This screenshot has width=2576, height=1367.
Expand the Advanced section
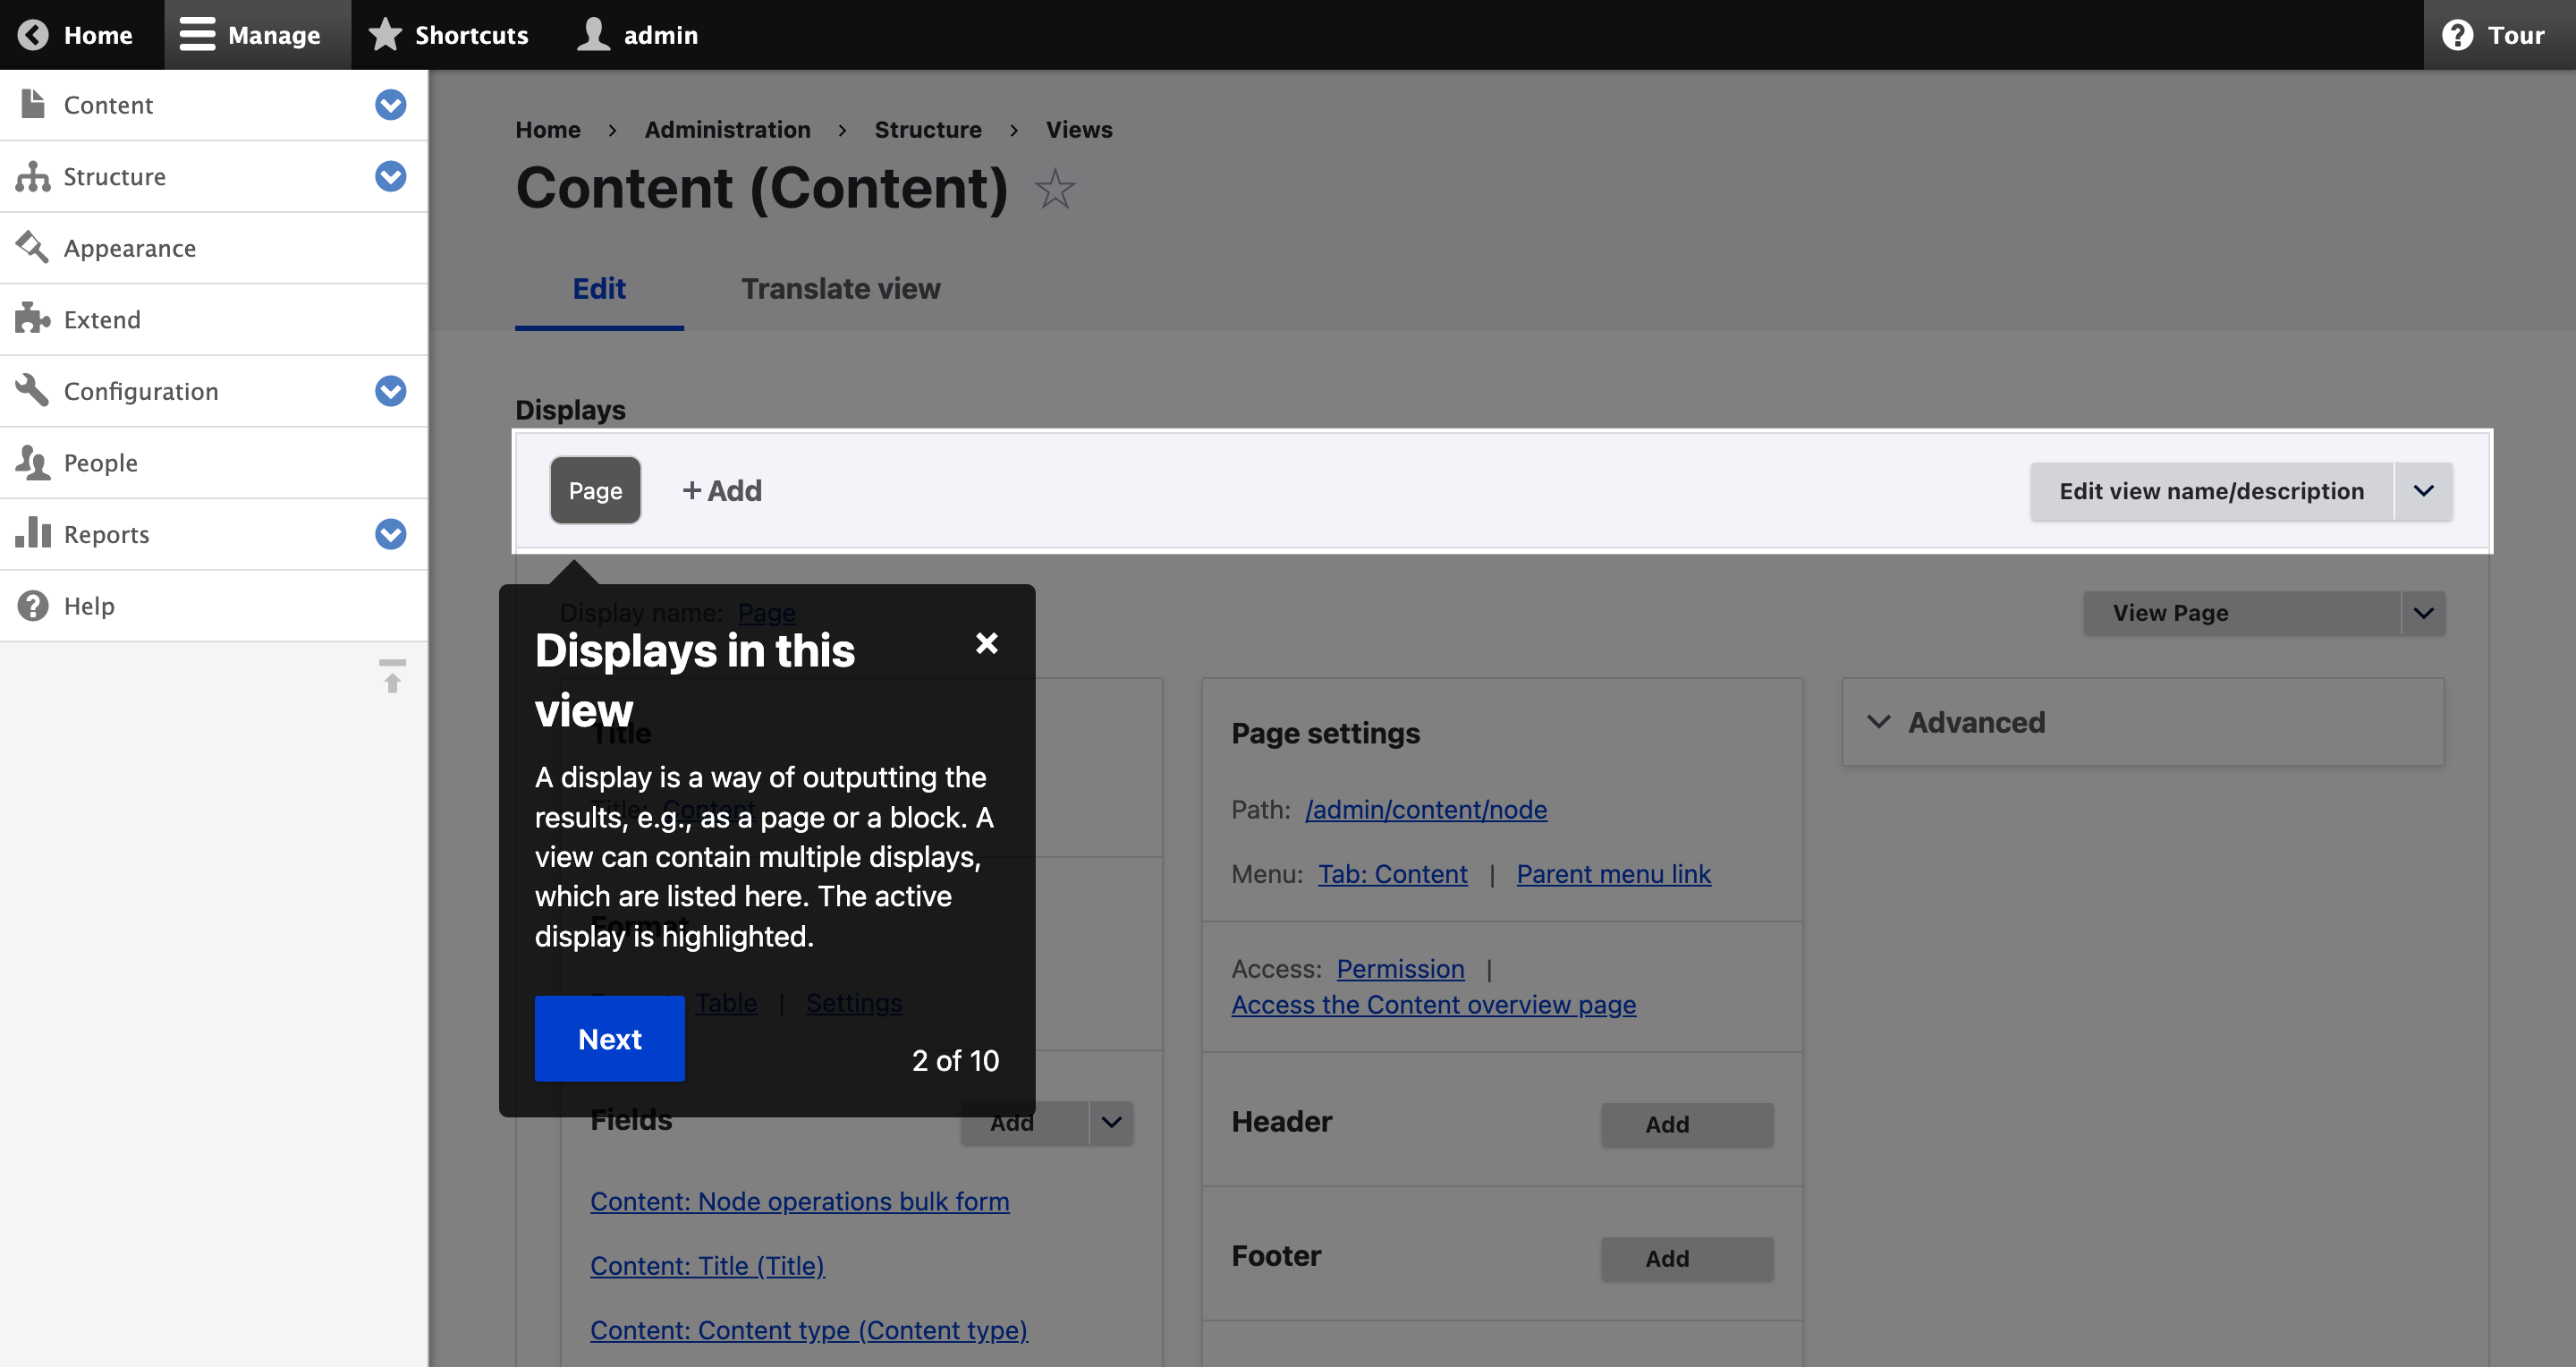tap(2142, 722)
